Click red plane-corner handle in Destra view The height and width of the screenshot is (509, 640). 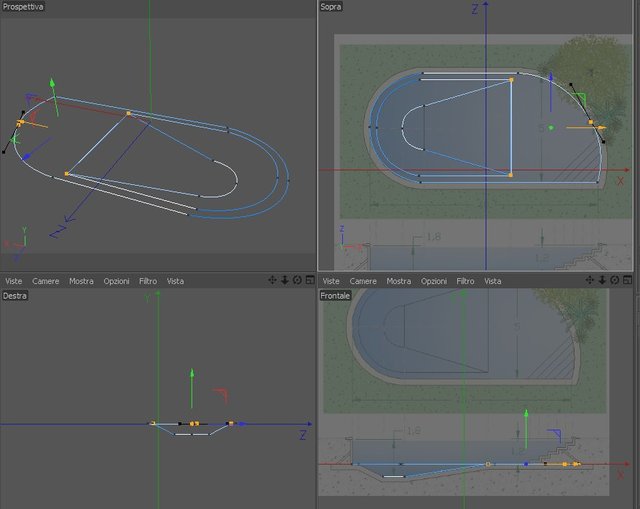tap(221, 396)
